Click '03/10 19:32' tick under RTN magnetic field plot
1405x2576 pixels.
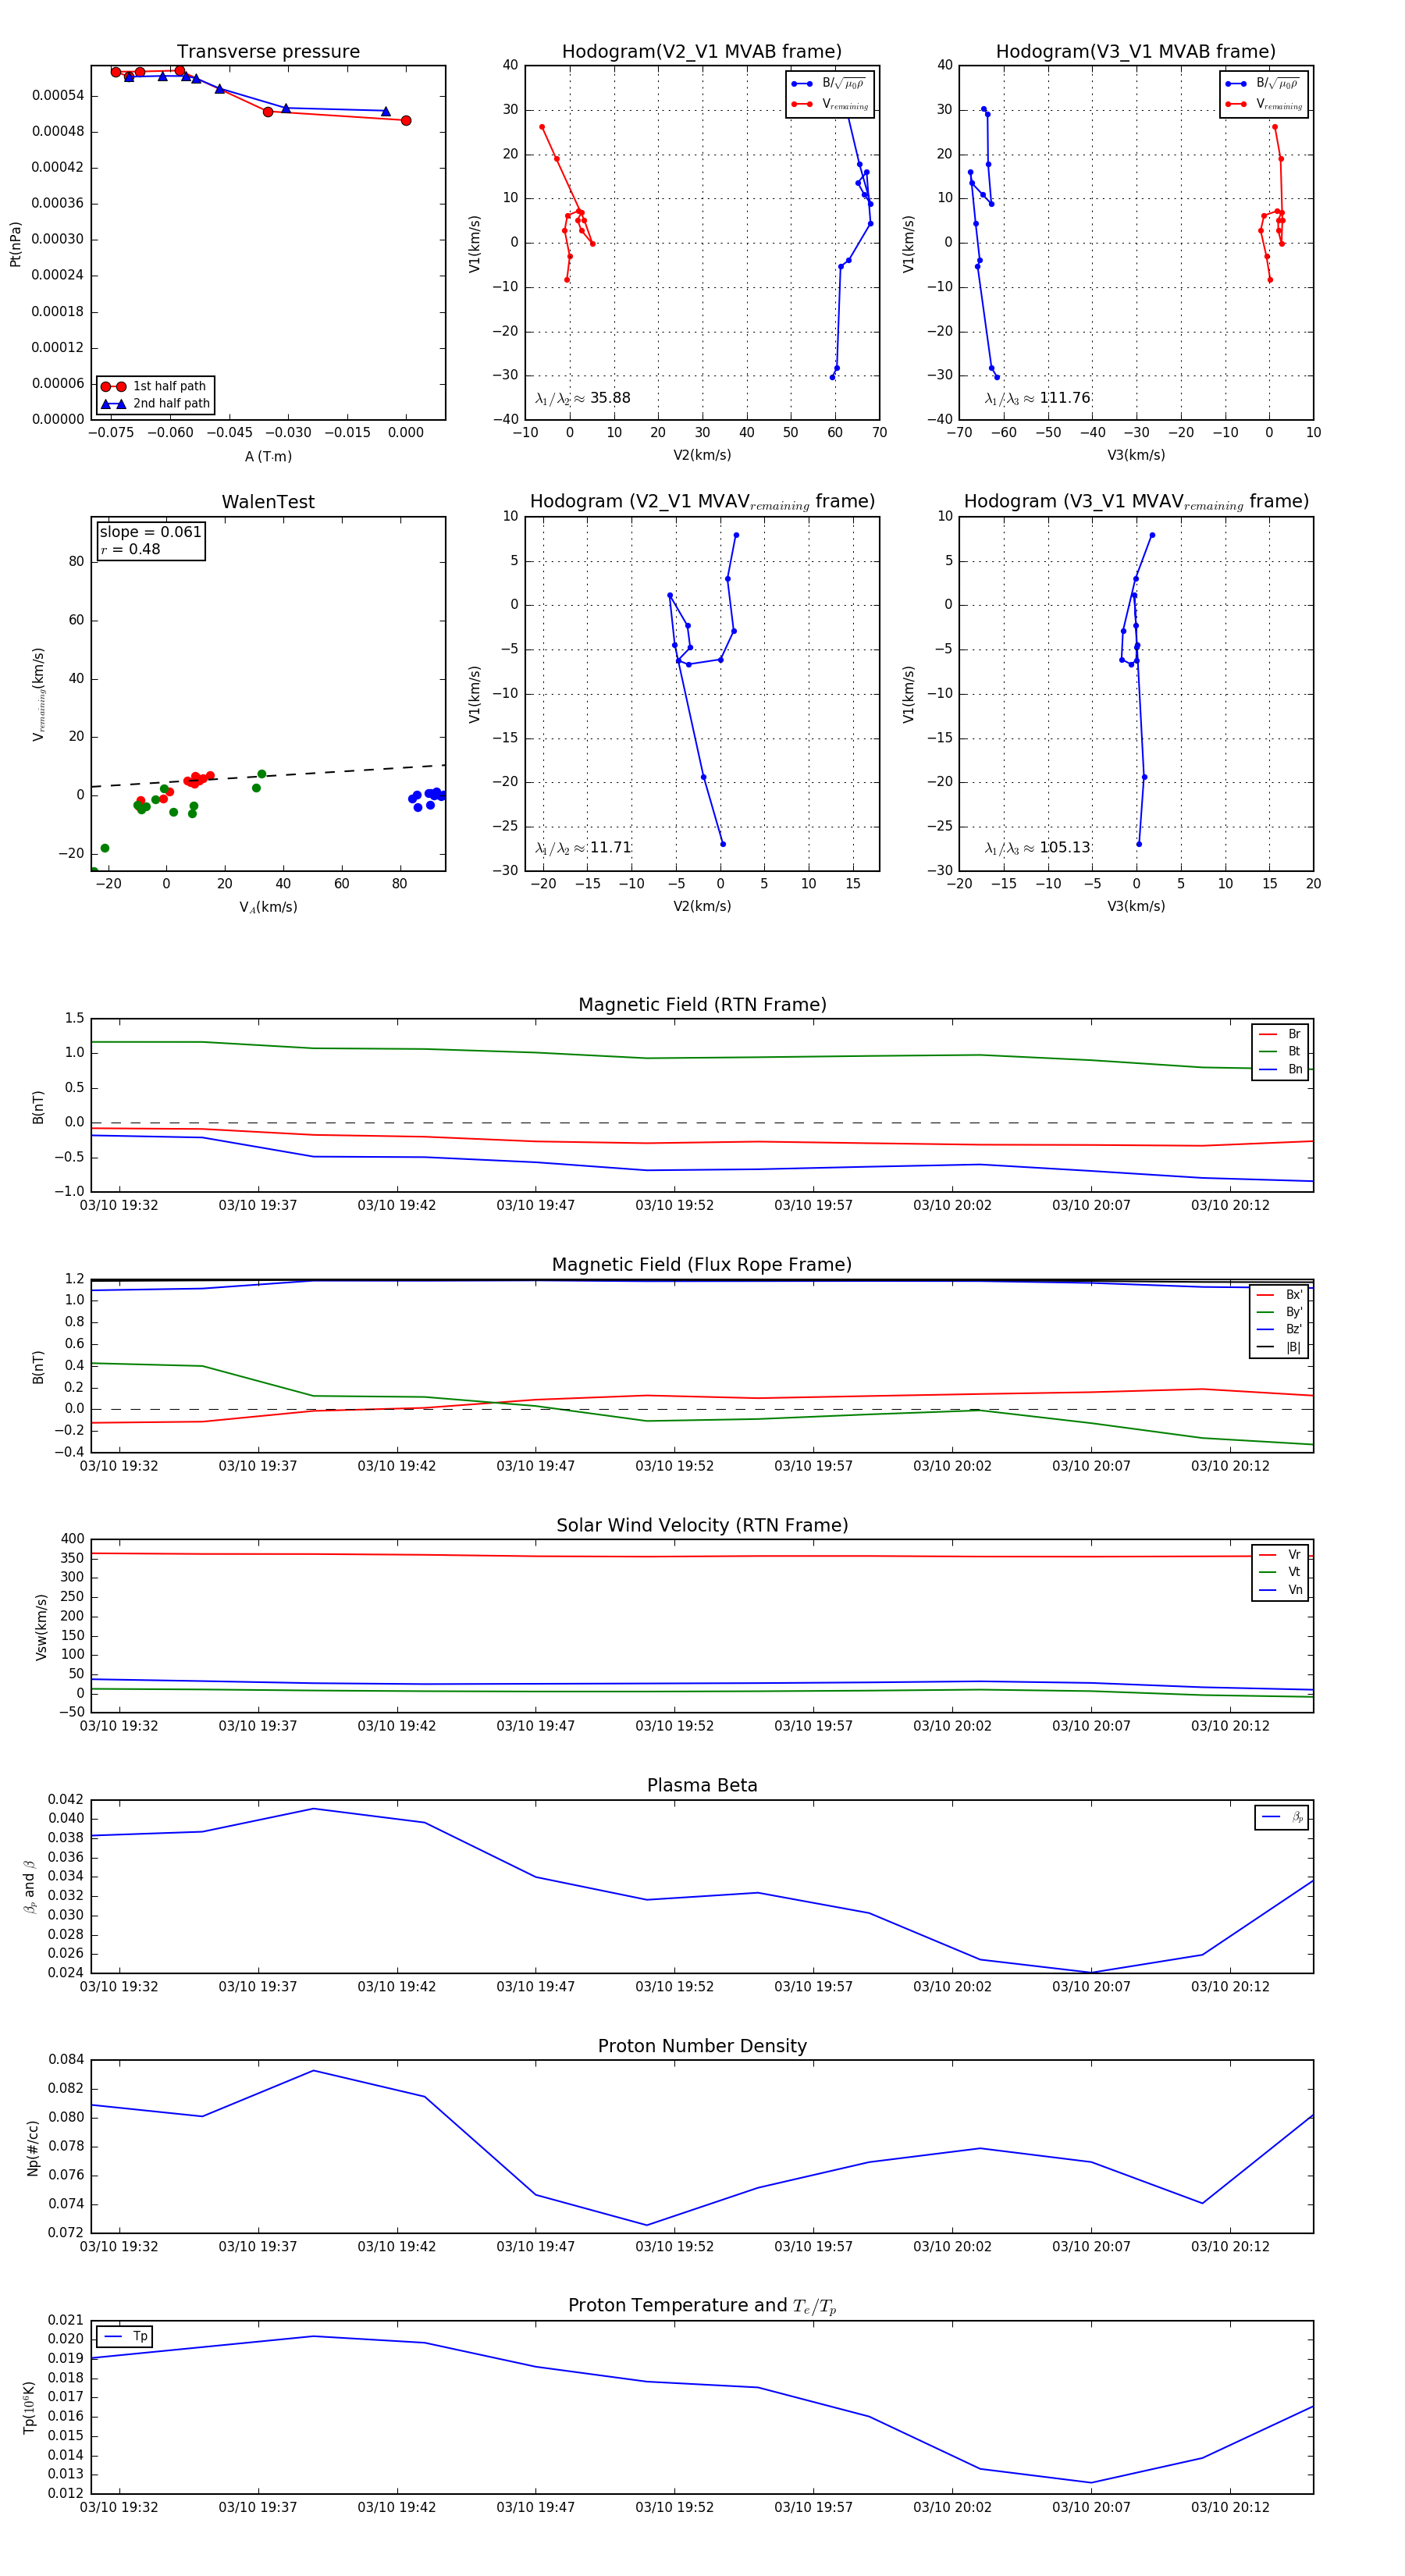(119, 1205)
